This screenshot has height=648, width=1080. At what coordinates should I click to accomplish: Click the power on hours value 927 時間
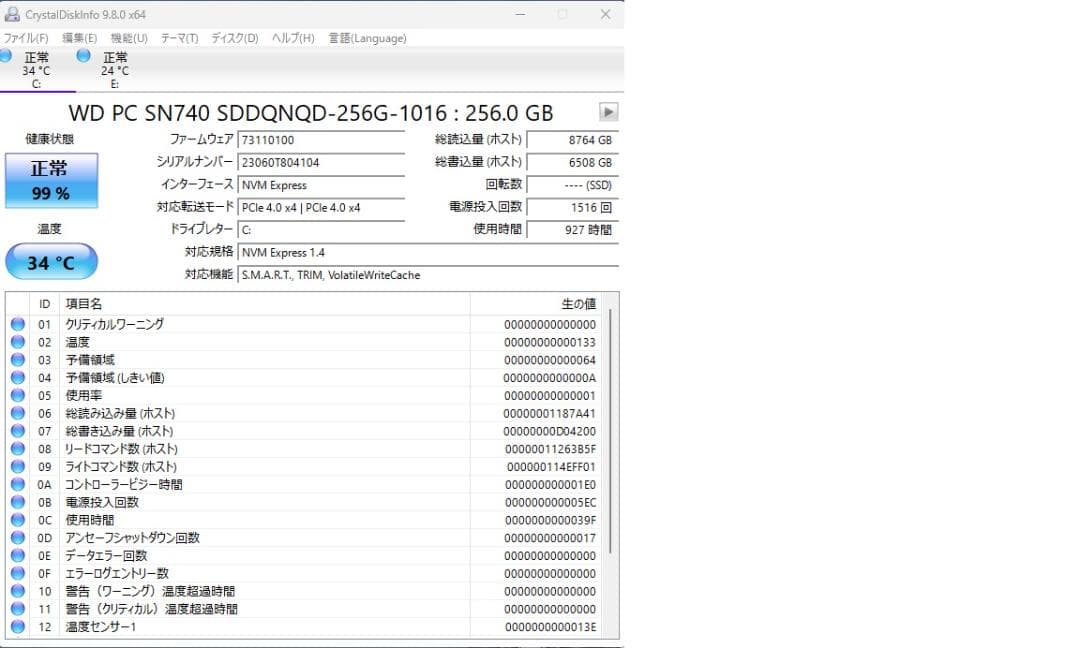572,230
